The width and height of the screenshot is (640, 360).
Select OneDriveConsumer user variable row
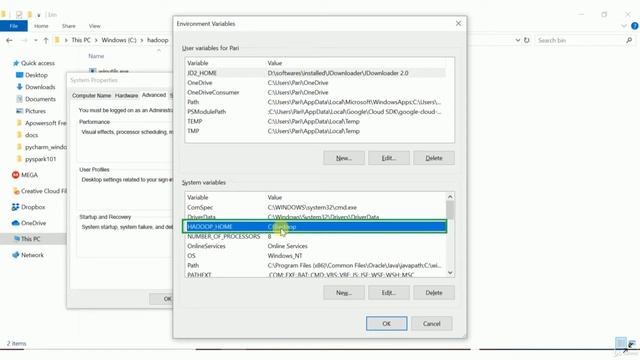point(315,93)
